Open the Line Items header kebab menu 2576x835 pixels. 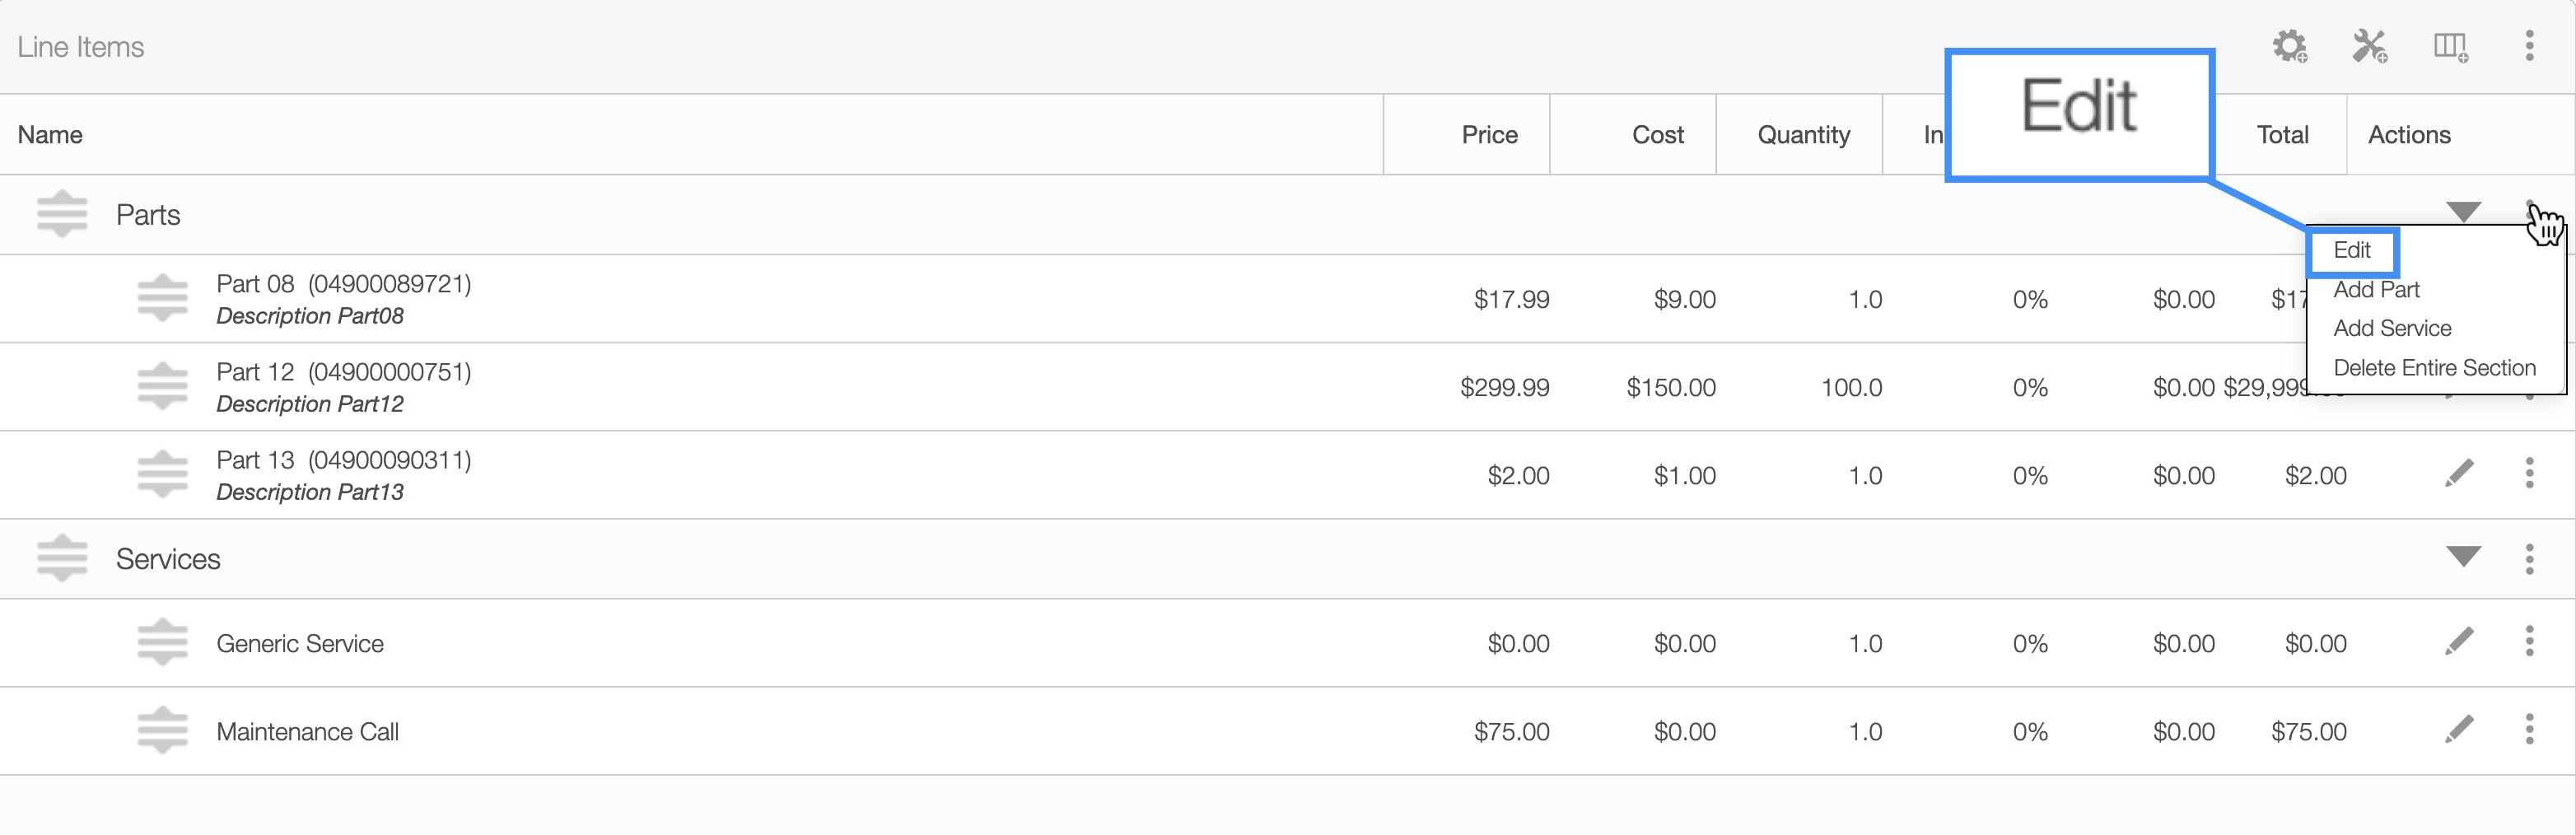(x=2529, y=46)
